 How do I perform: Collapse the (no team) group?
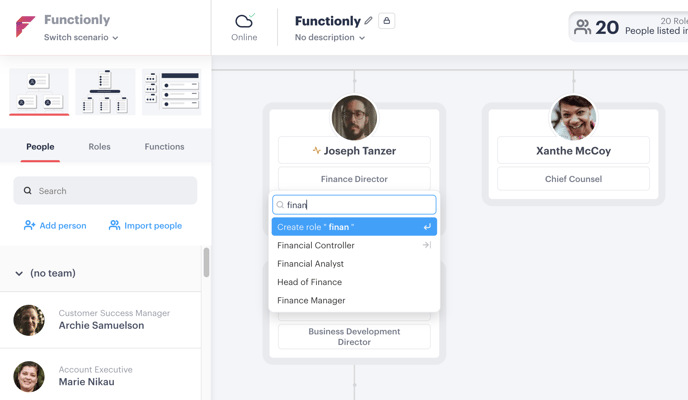19,273
